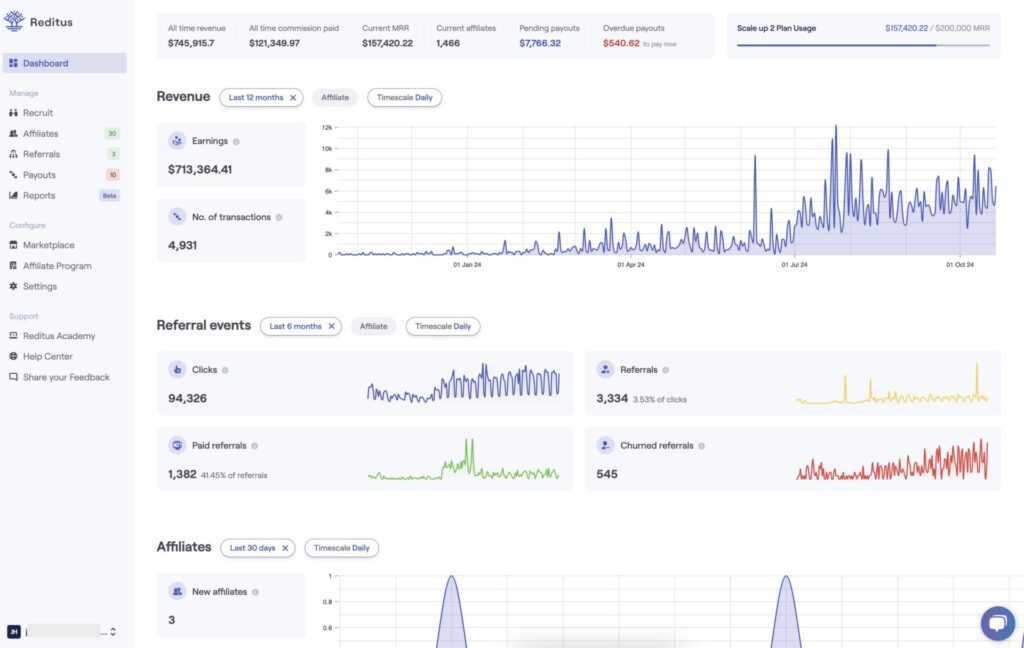Clear the Last 12 months revenue filter

click(x=293, y=98)
